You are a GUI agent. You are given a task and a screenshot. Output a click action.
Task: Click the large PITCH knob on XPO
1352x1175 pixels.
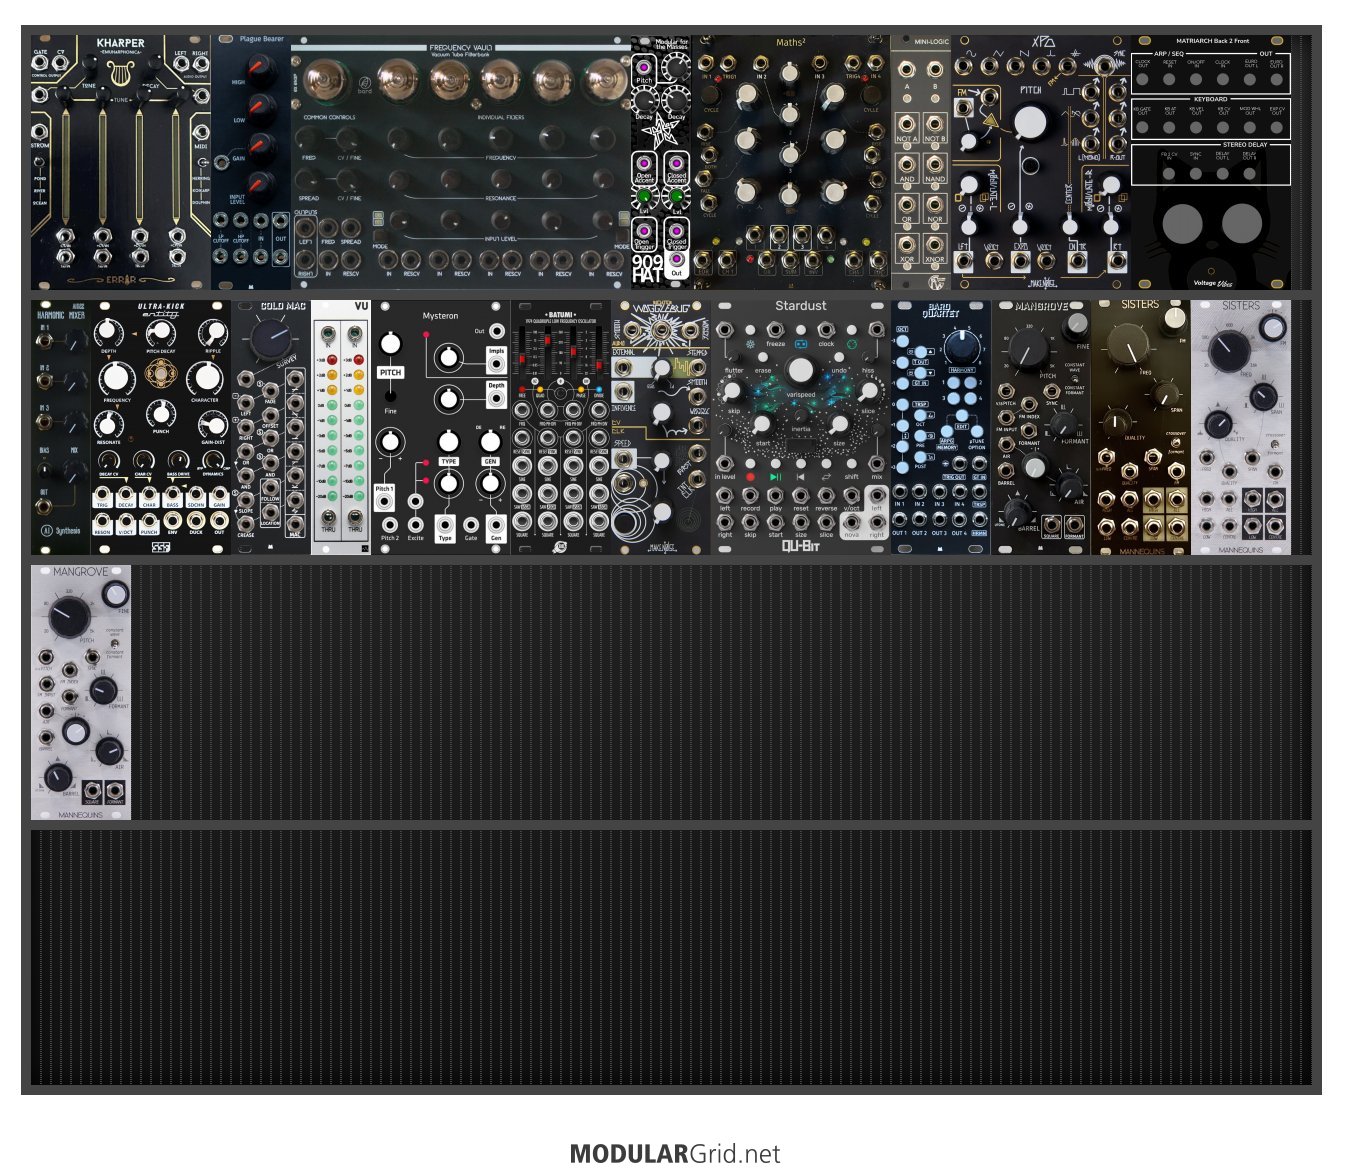click(x=1030, y=122)
